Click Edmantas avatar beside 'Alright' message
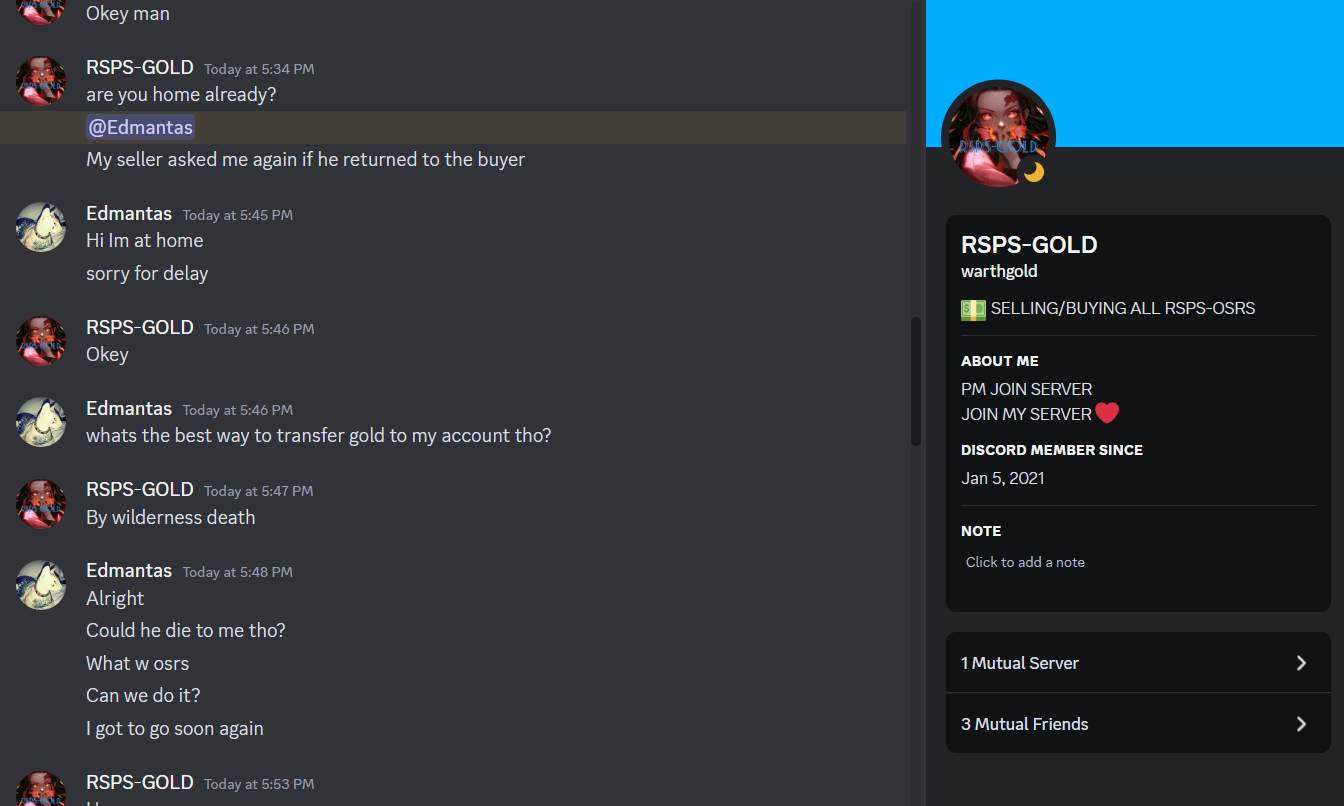Image resolution: width=1344 pixels, height=806 pixels. point(41,584)
